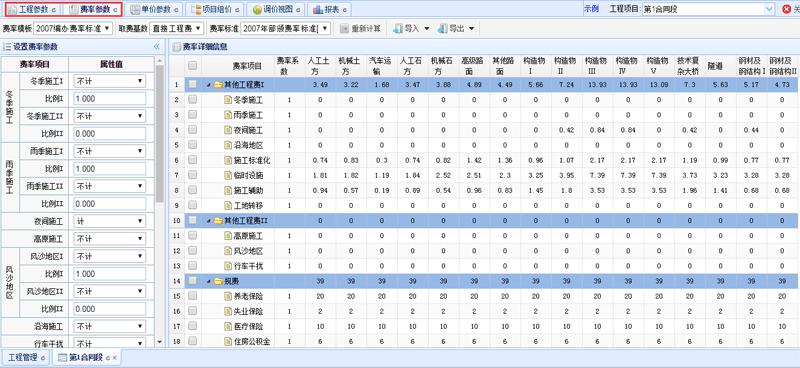Click the 比例II field under 雨季施工II
The image size is (800, 368).
[x=110, y=204]
